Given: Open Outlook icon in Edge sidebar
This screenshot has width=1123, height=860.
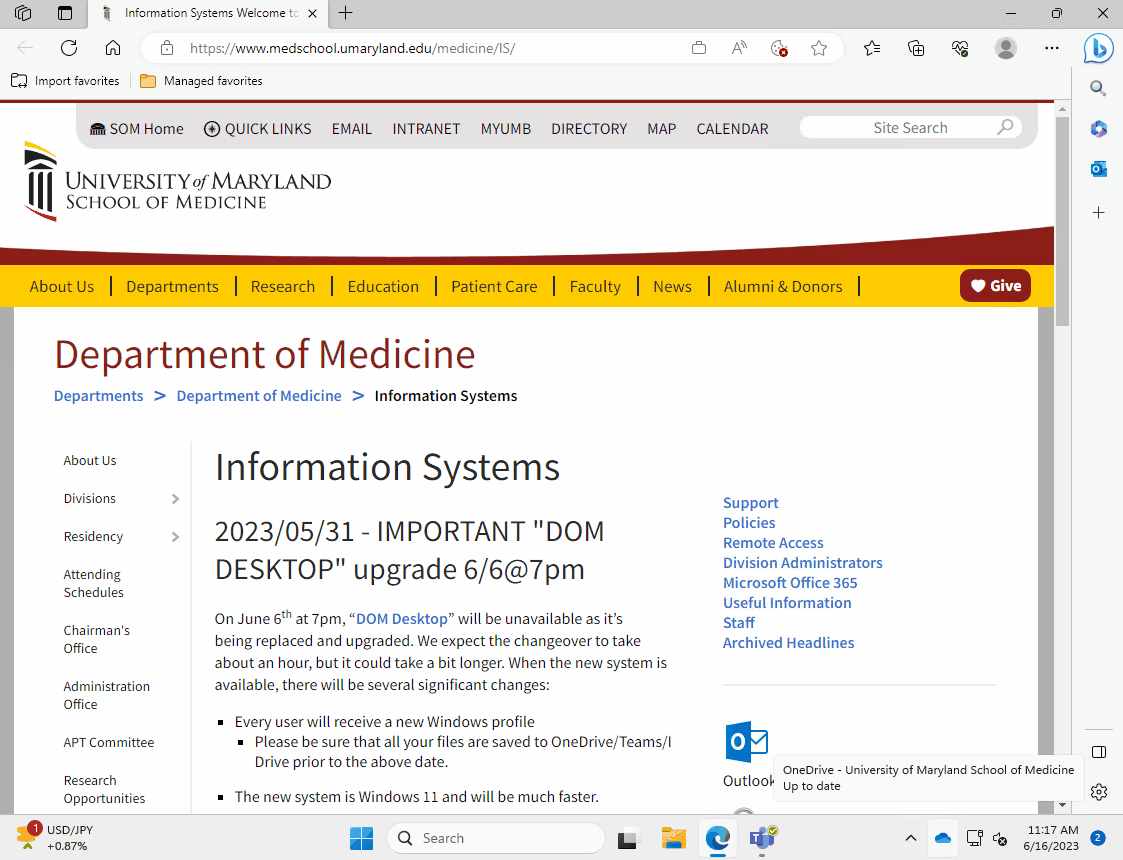Looking at the screenshot, I should 1098,169.
